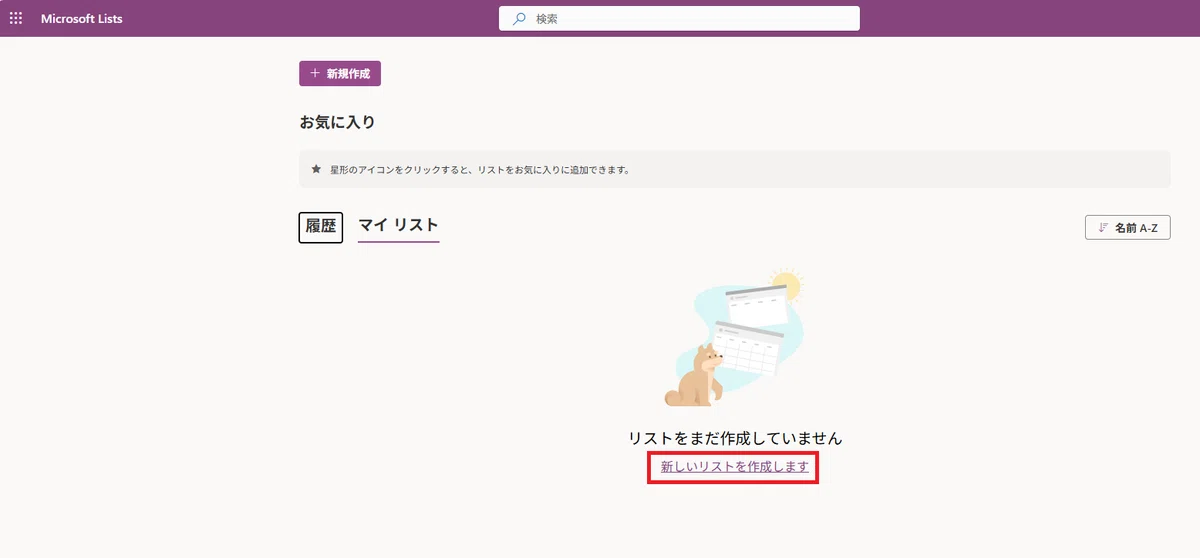Open the 名前 A-Z sort dropdown

point(1128,227)
